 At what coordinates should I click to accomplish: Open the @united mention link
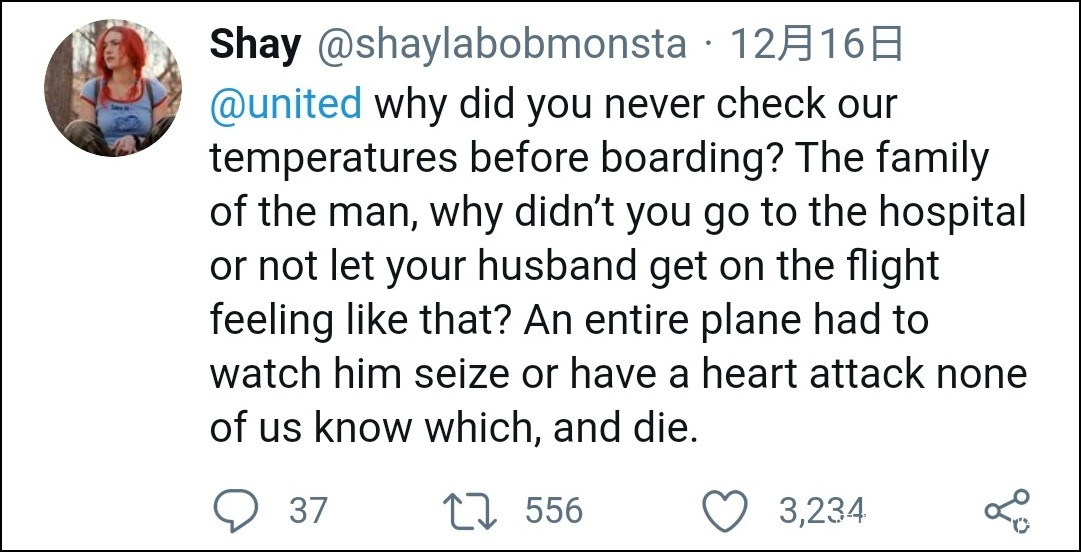click(x=286, y=104)
